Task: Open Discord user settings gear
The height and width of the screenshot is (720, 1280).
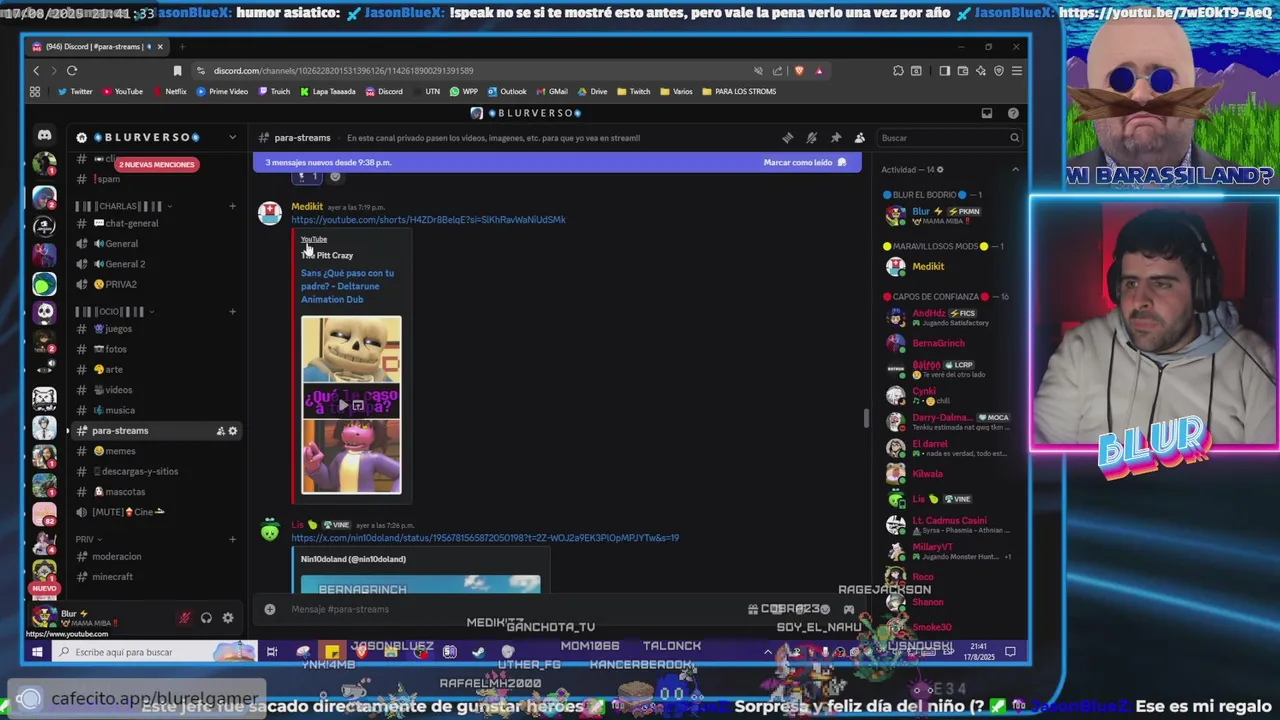Action: [228, 618]
